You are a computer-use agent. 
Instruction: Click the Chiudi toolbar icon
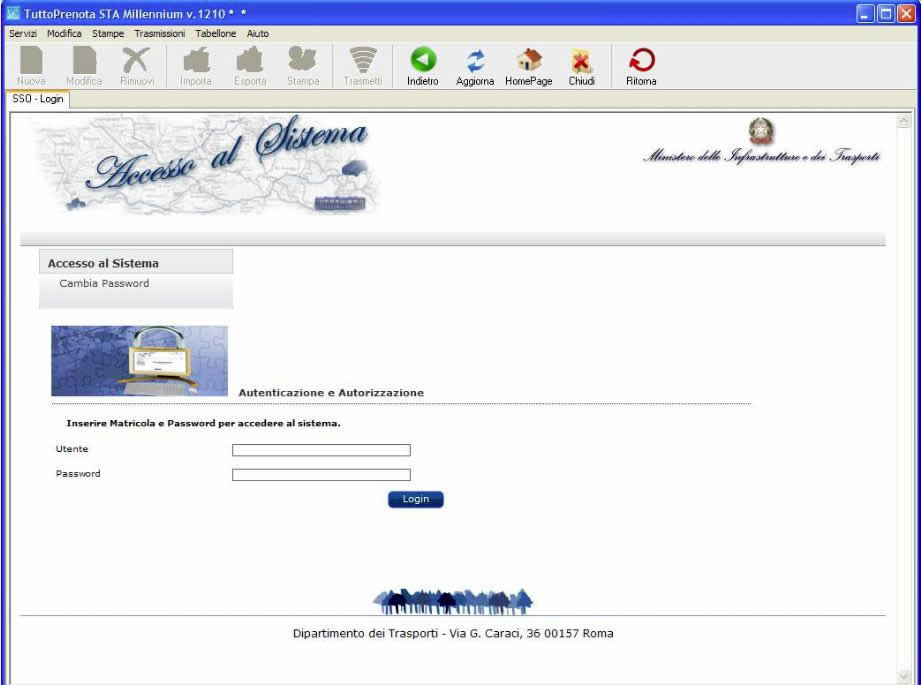pos(581,61)
